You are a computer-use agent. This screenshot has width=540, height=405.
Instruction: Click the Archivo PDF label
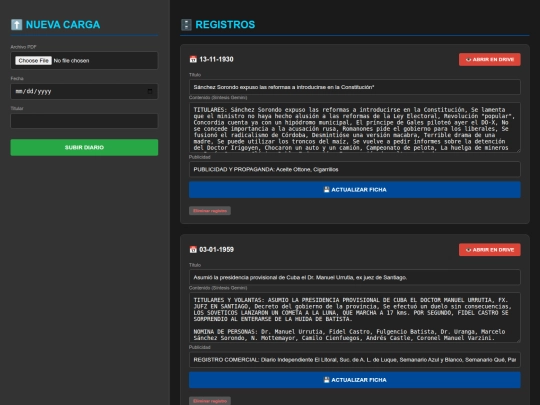coord(23,47)
